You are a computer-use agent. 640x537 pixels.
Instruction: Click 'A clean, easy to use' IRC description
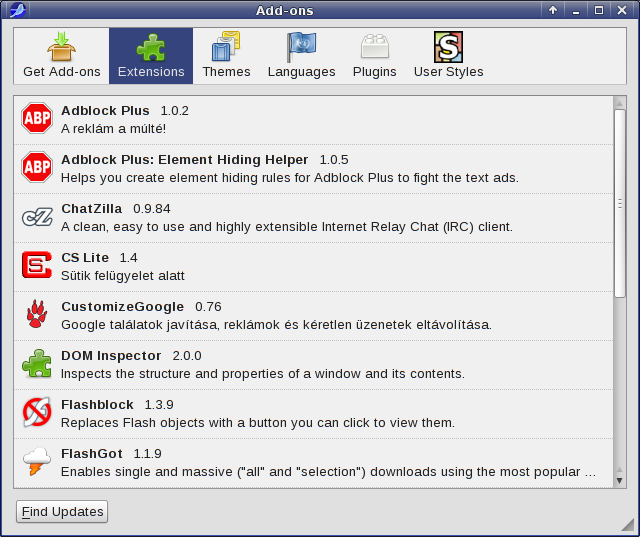[x=287, y=227]
